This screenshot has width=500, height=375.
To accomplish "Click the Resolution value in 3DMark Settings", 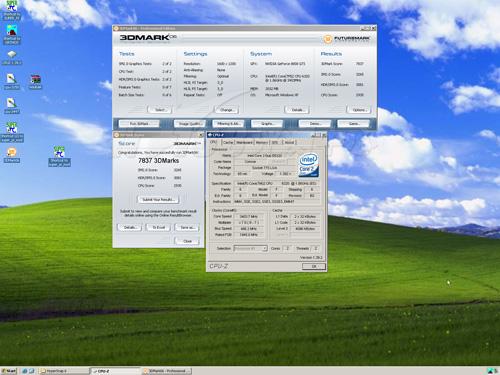I will coord(226,64).
